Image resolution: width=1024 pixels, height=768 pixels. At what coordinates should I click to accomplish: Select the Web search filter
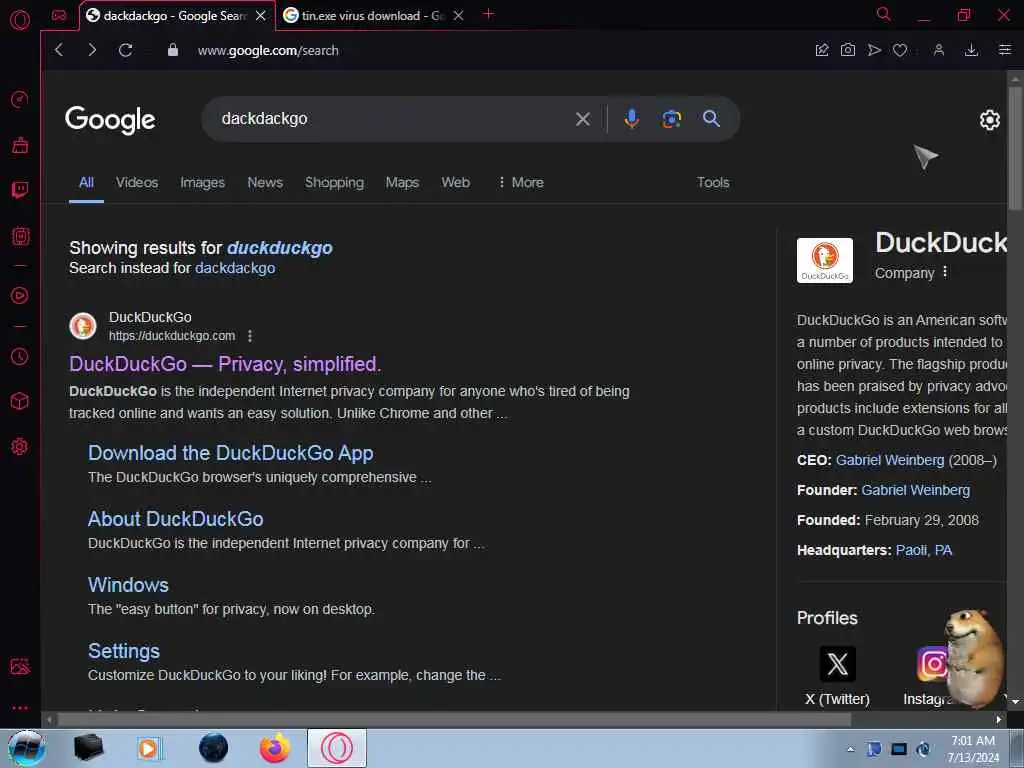(455, 182)
